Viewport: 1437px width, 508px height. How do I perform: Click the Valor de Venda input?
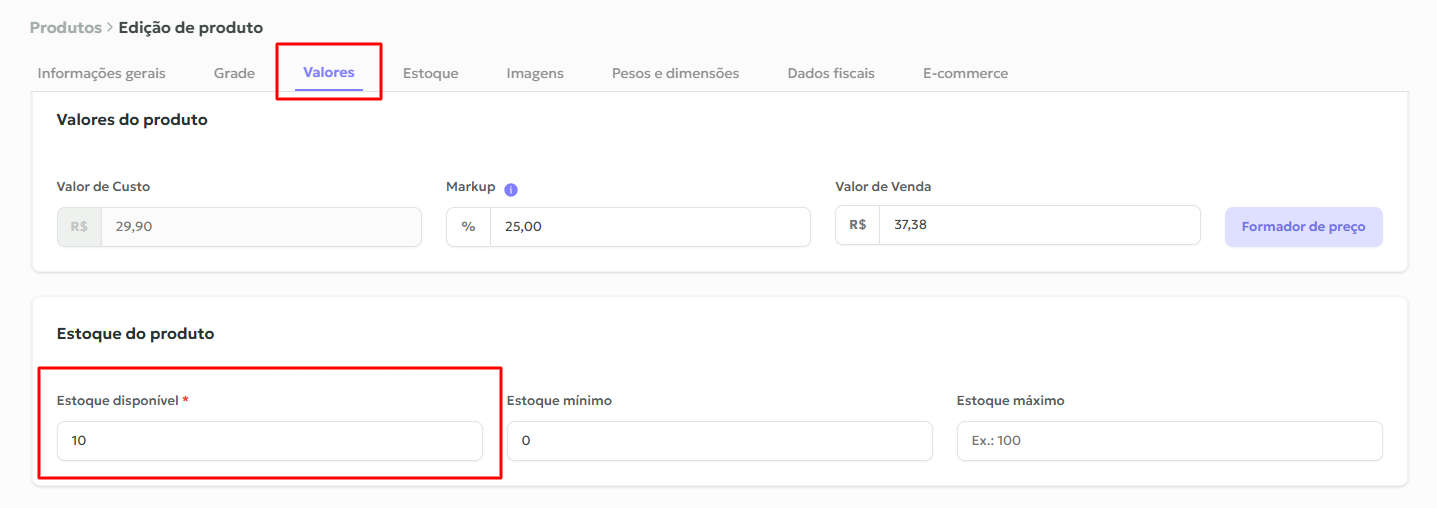(x=1038, y=225)
